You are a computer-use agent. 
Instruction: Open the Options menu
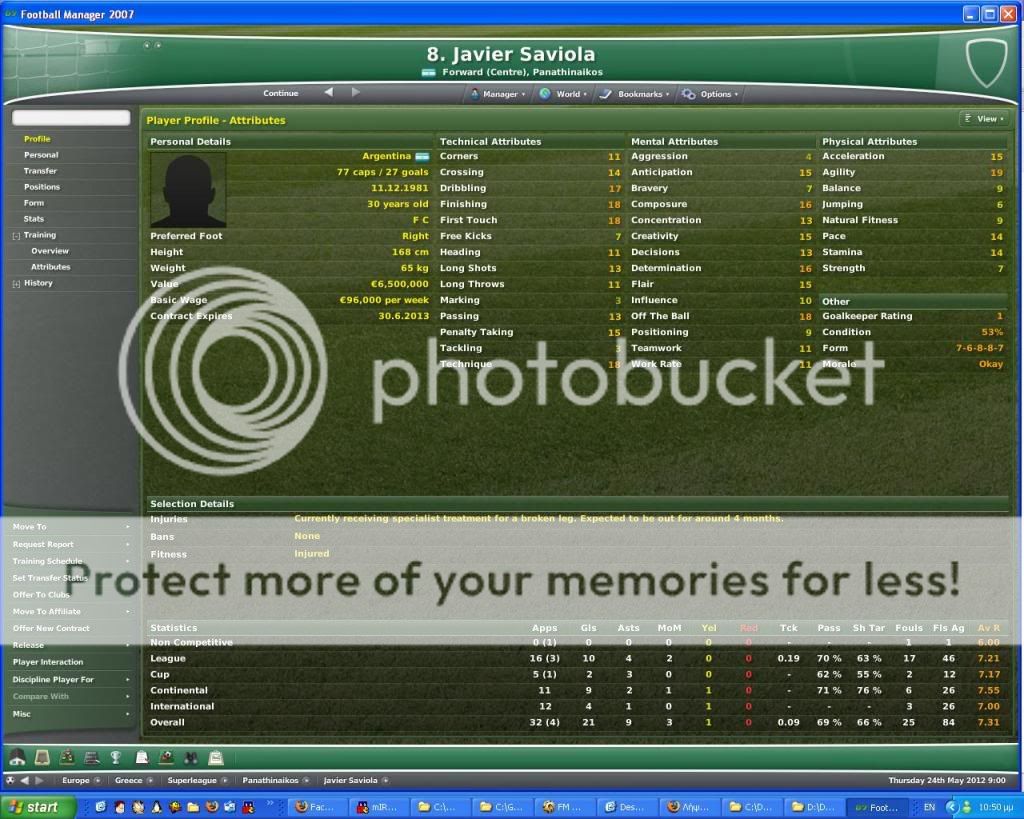710,94
